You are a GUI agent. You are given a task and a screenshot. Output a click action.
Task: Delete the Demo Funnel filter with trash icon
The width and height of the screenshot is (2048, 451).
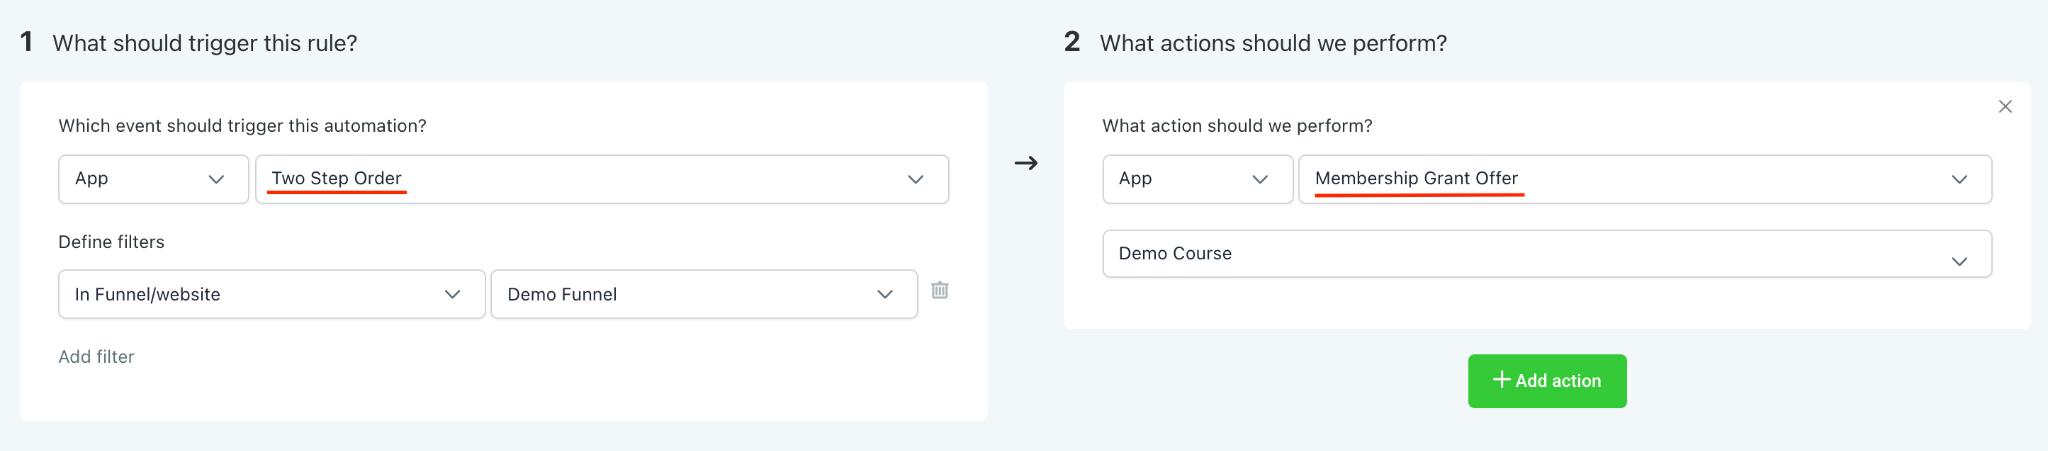(x=940, y=290)
